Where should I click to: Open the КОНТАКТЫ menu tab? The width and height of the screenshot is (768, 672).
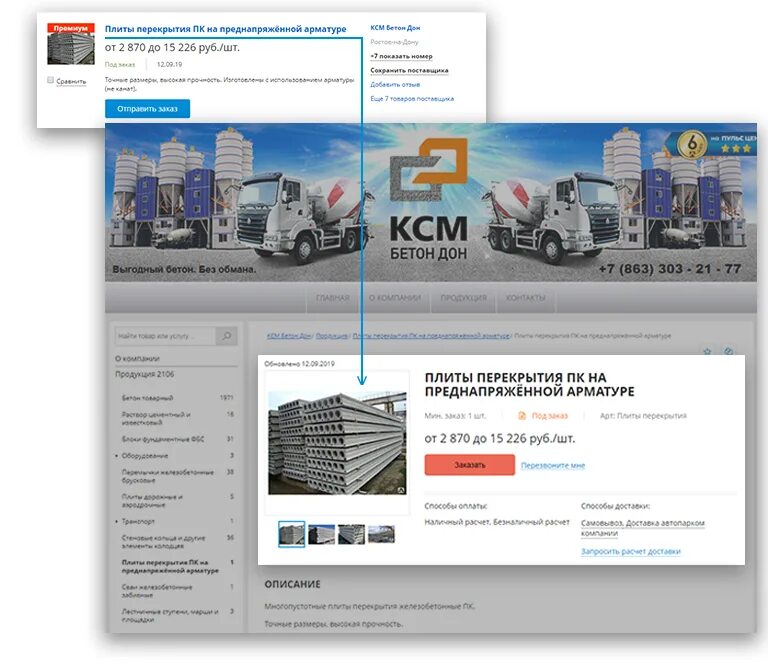point(526,298)
